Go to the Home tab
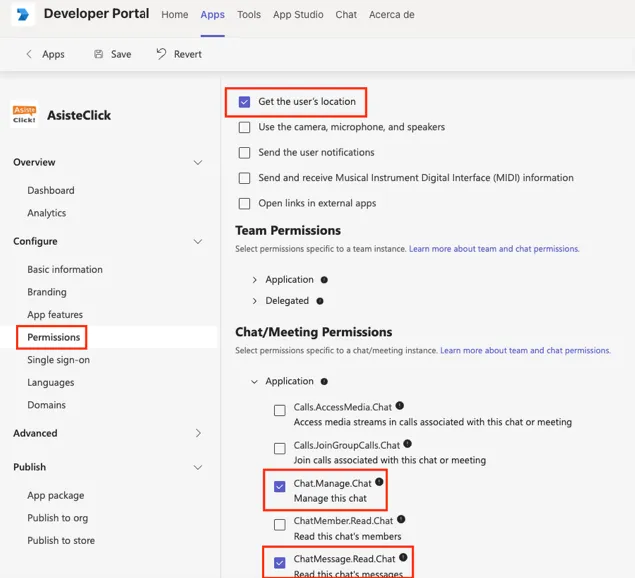Screen dimensions: 635x578 click(x=175, y=15)
